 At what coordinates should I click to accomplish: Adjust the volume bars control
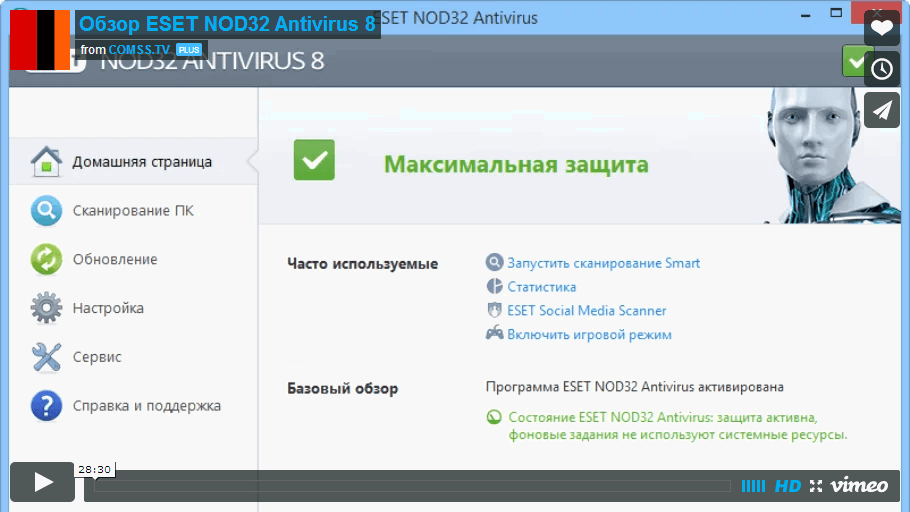(753, 486)
